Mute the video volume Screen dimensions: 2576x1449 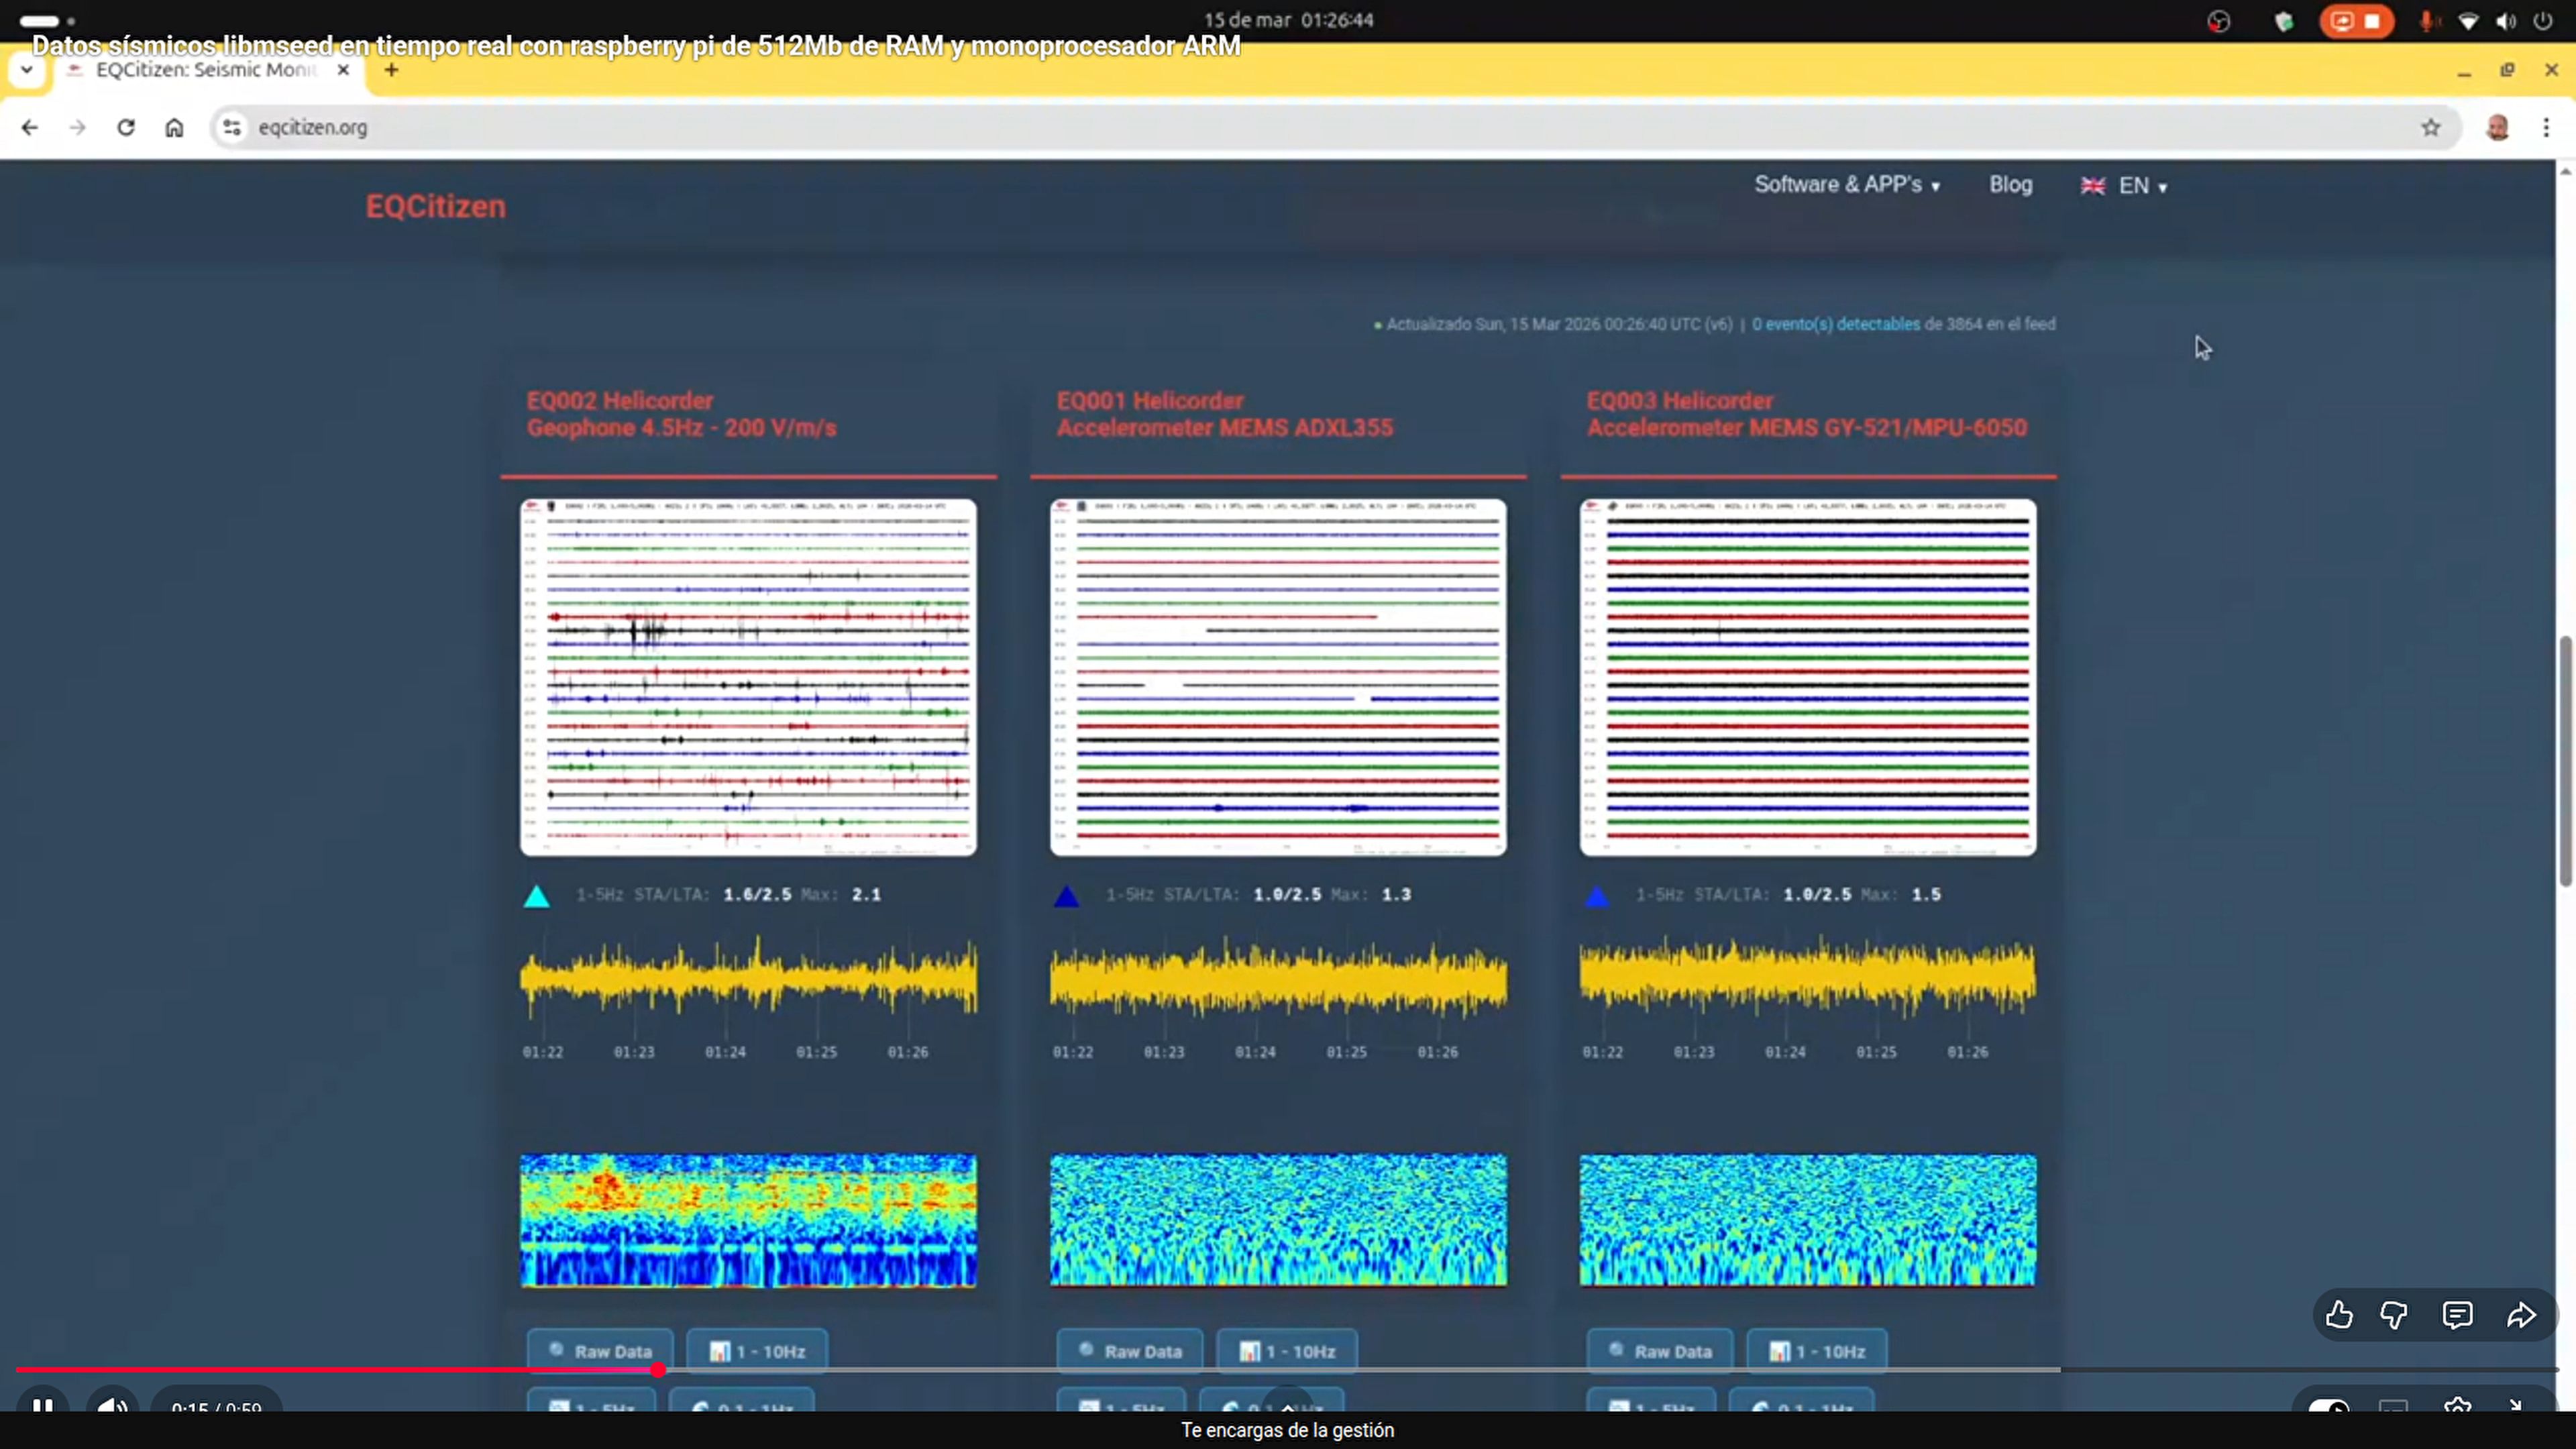pyautogui.click(x=112, y=1407)
